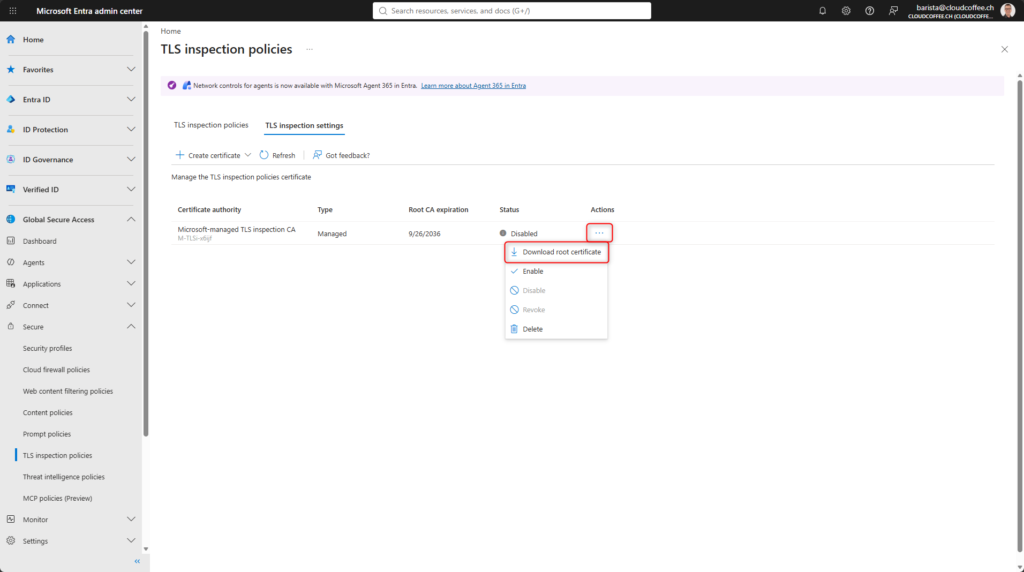Click the Favorites star icon
The image size is (1024, 572).
10,69
